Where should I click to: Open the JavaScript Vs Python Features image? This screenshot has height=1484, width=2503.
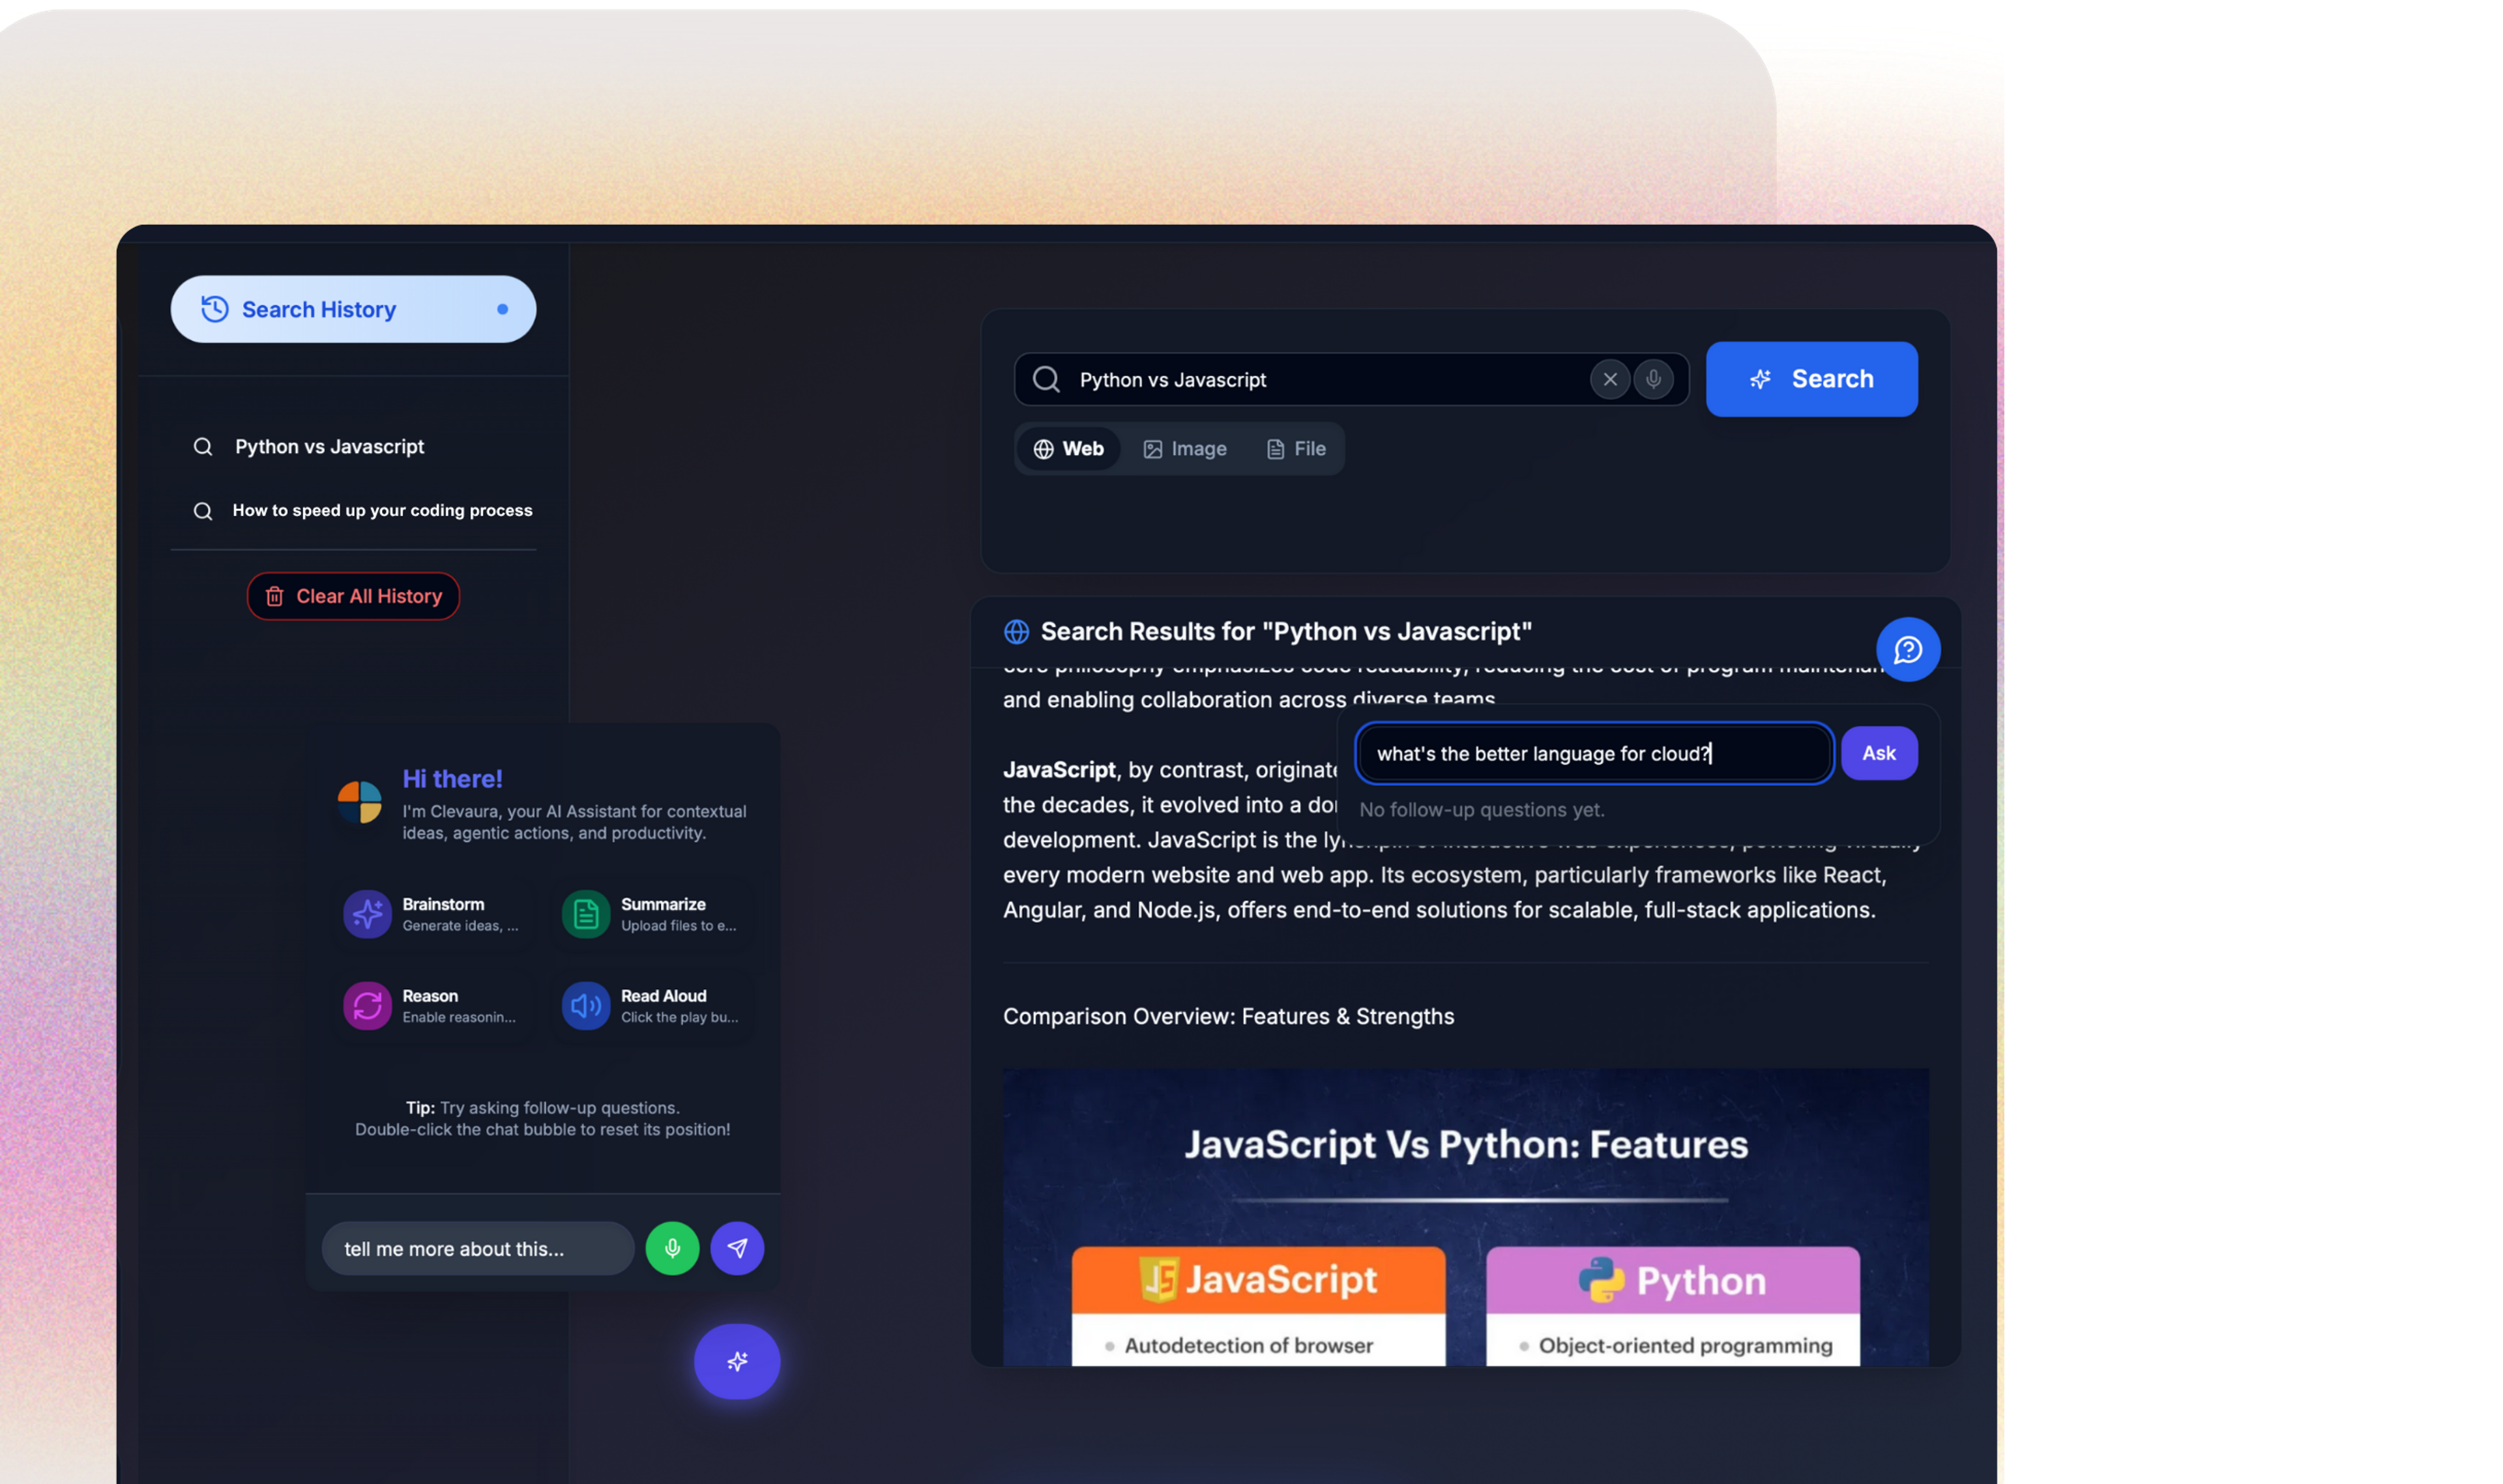click(1465, 1217)
